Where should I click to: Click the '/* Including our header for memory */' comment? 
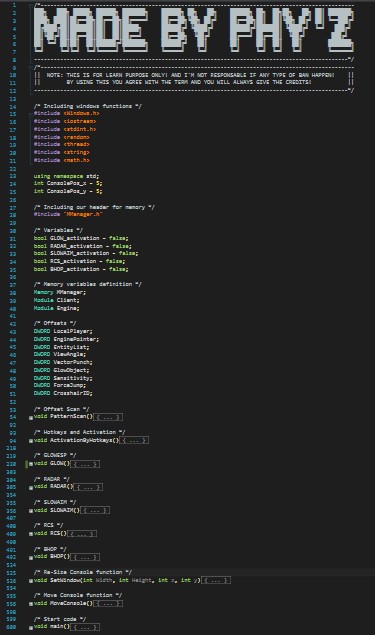pyautogui.click(x=94, y=207)
